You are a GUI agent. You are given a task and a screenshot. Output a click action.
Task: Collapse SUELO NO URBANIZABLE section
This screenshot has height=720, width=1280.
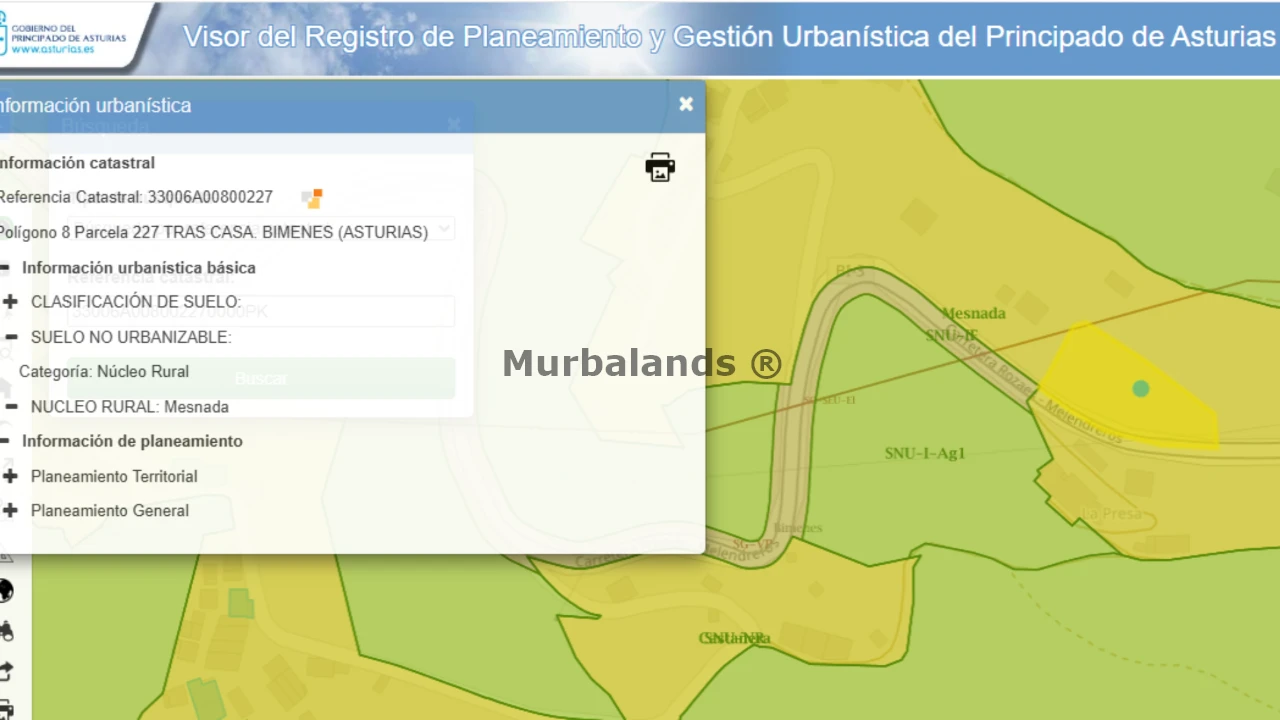click(x=11, y=338)
